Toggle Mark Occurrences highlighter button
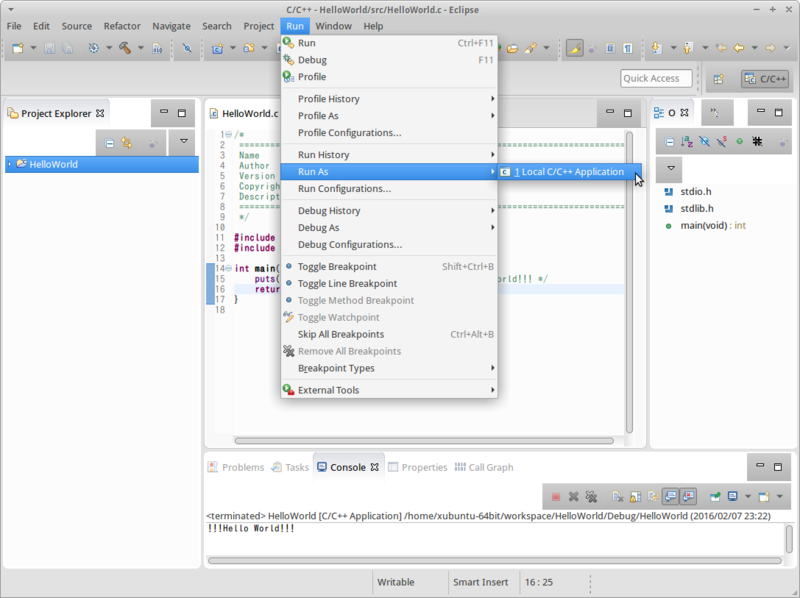 574,48
